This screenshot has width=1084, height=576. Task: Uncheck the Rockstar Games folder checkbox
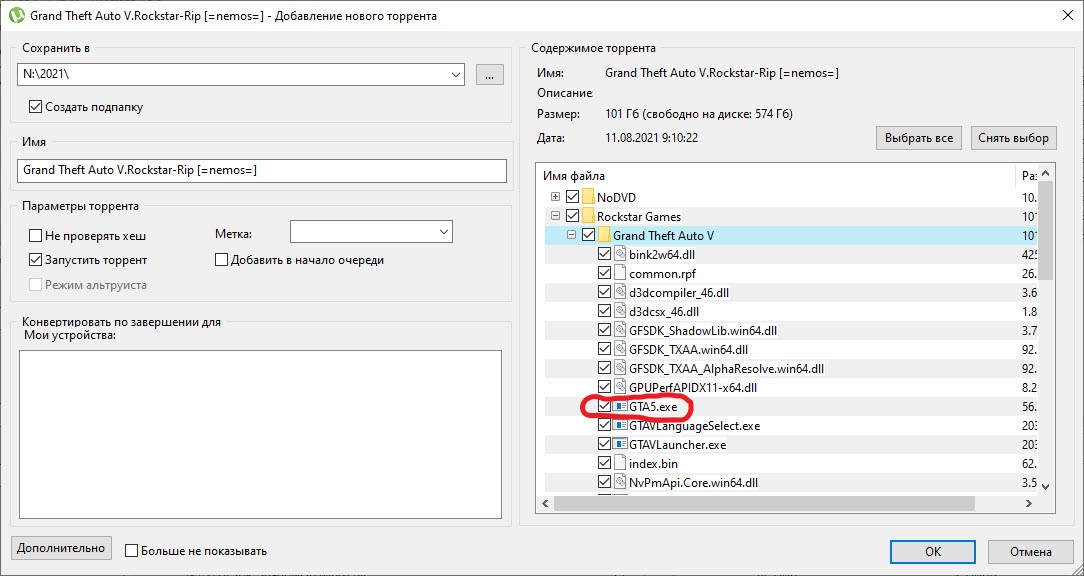tap(572, 216)
